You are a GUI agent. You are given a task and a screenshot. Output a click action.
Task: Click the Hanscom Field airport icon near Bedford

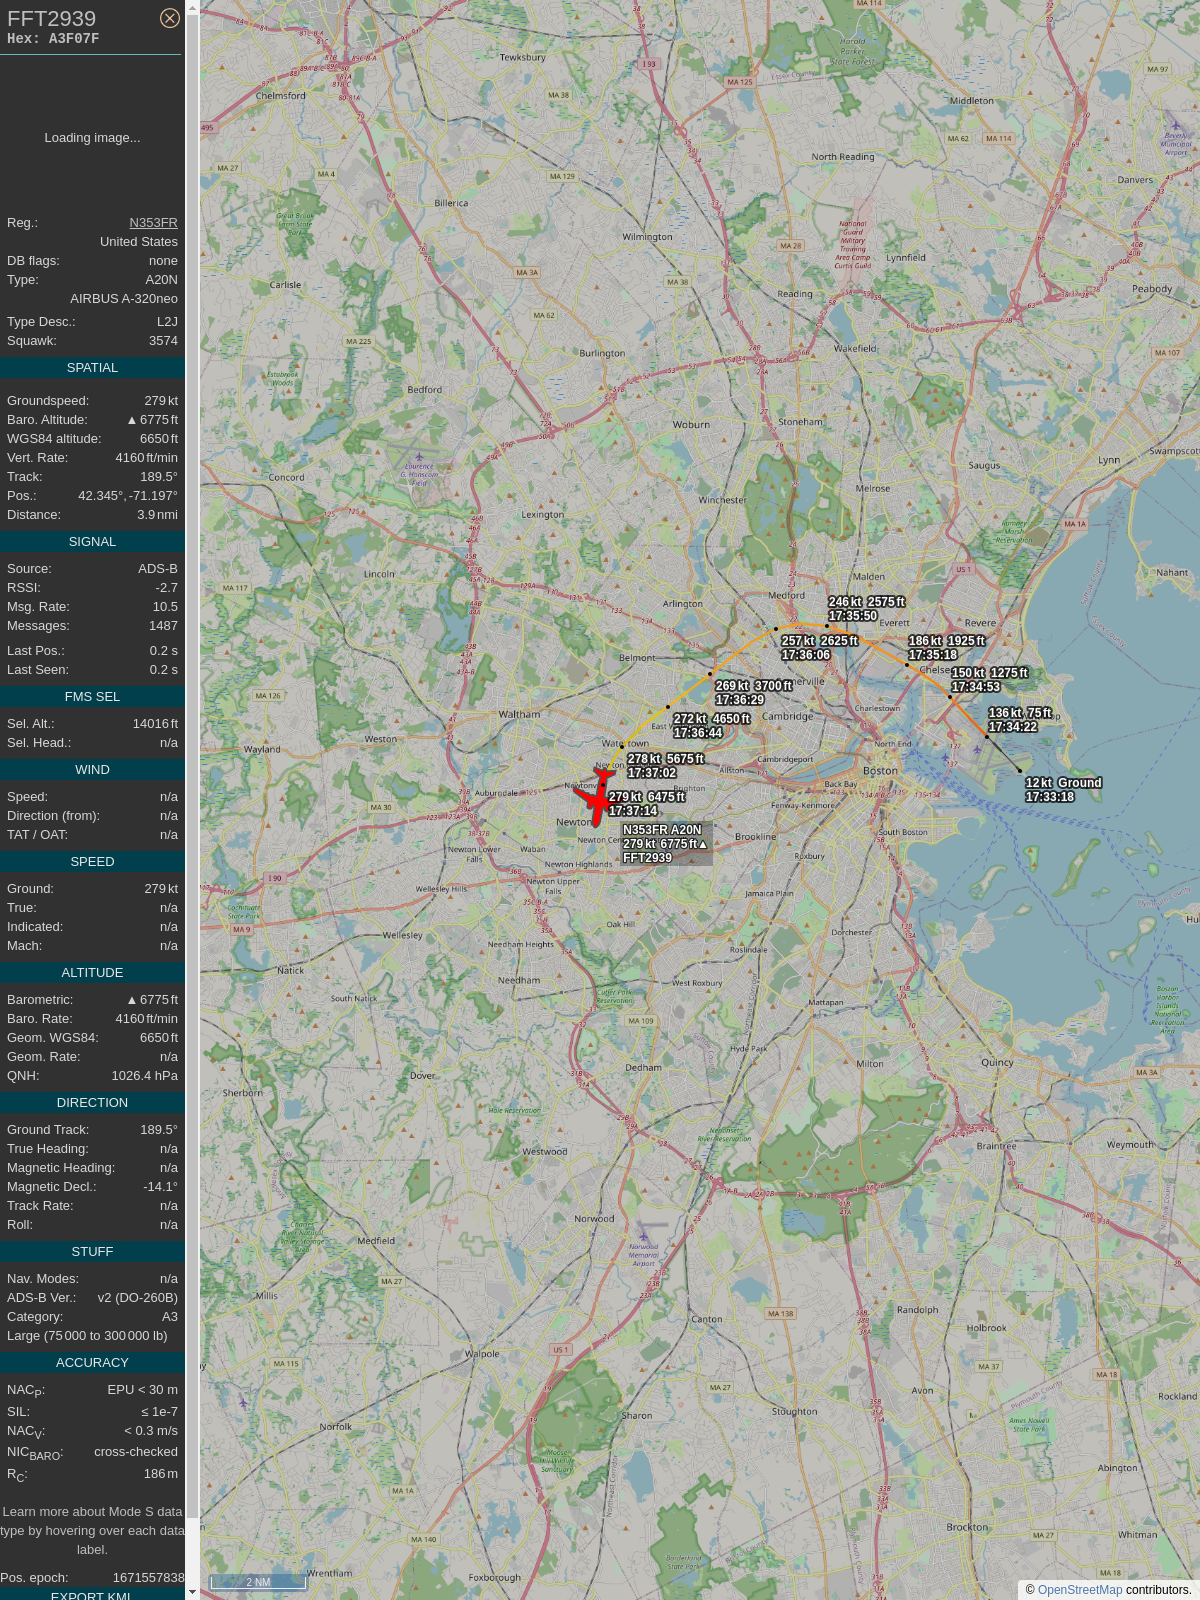pyautogui.click(x=418, y=456)
